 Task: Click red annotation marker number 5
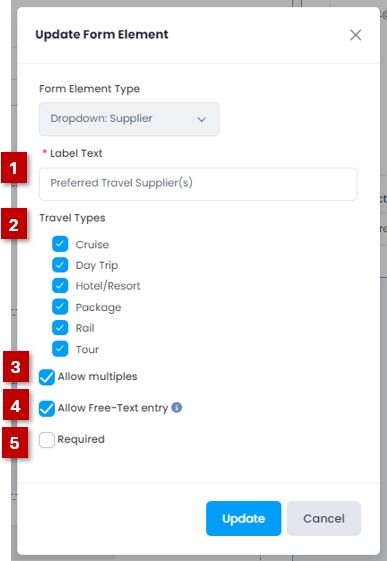click(15, 442)
